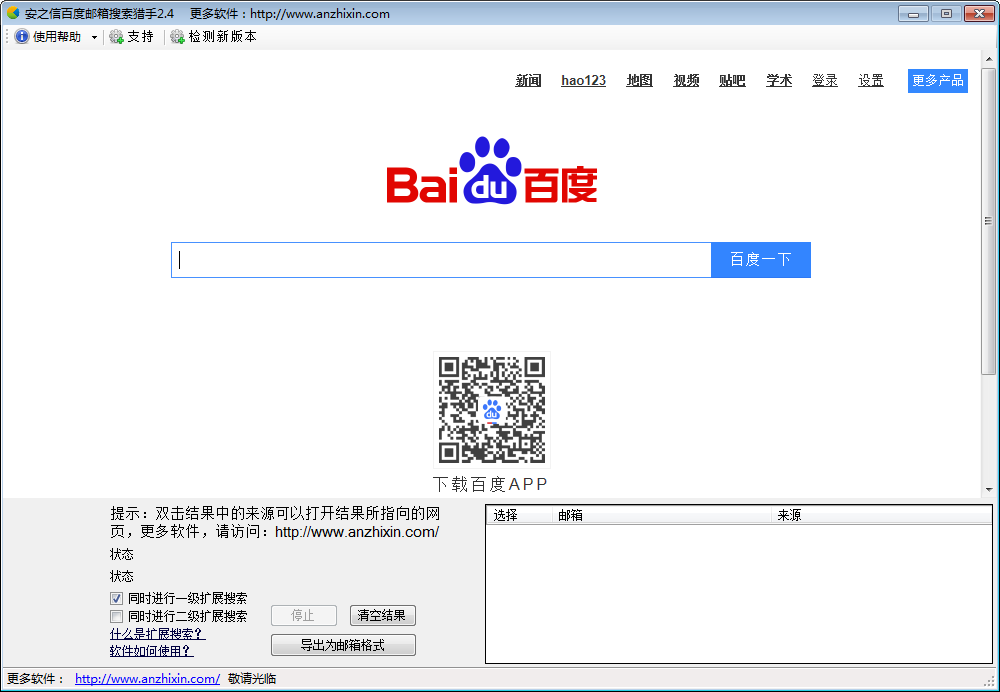Open the 使用帮助 dropdown arrow

(x=94, y=38)
